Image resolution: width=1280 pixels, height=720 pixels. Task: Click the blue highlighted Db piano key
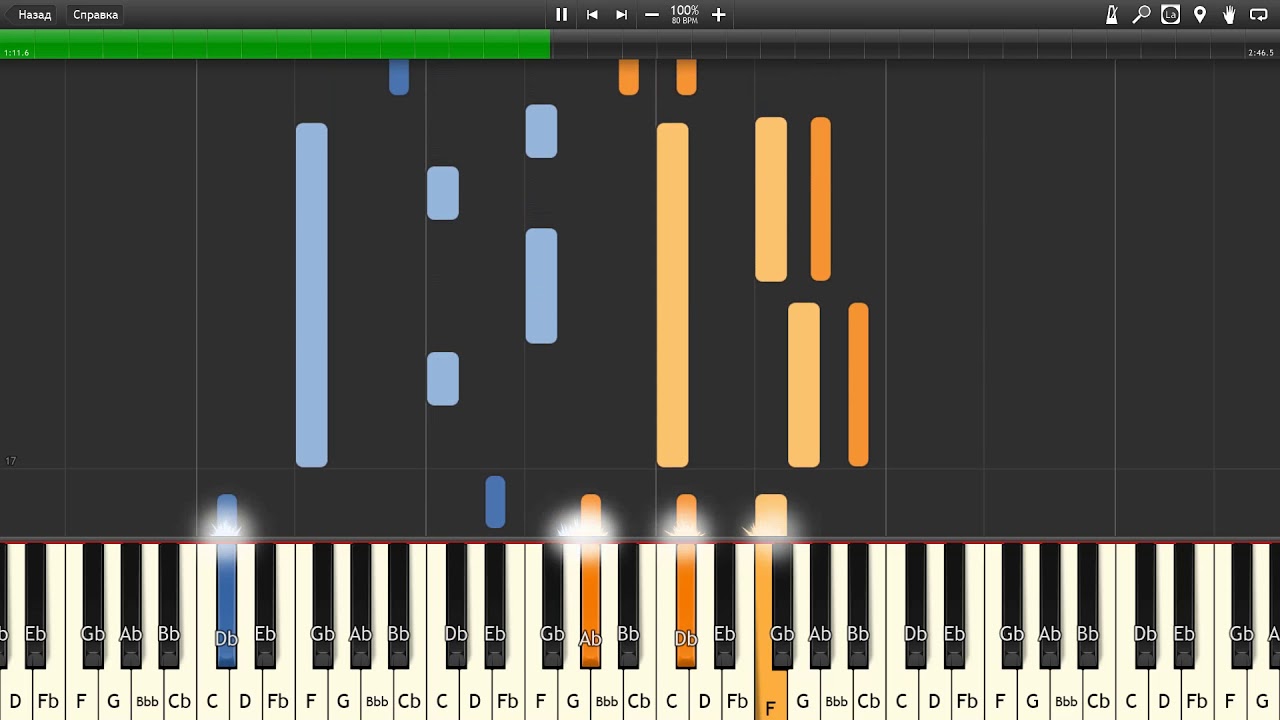coord(226,605)
